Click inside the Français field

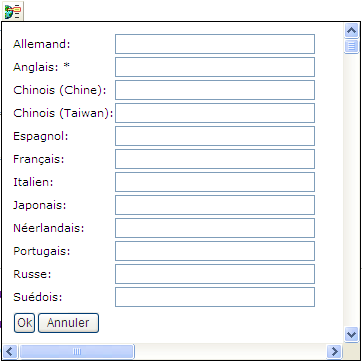point(215,159)
